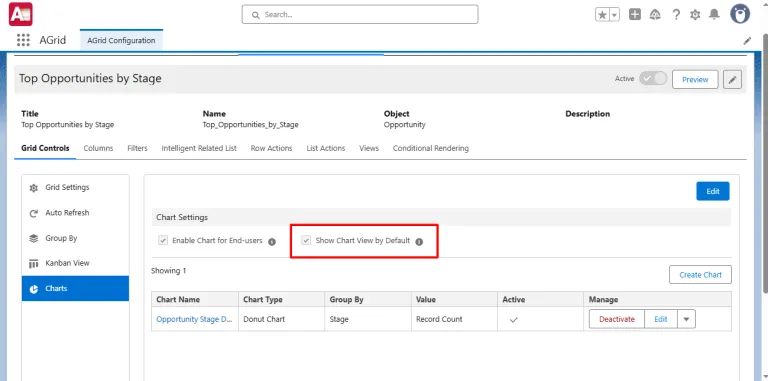Click the search magnifier icon

(255, 15)
